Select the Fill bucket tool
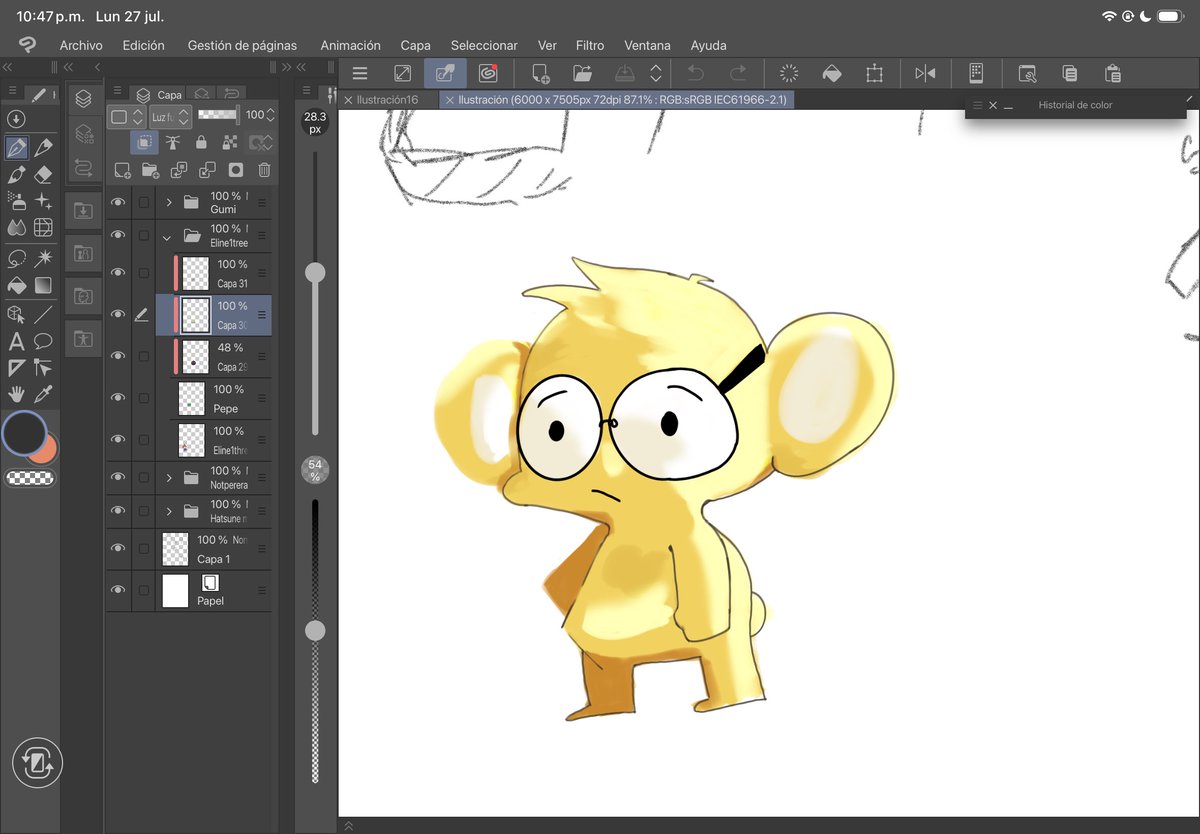Image resolution: width=1200 pixels, height=834 pixels. pyautogui.click(x=16, y=285)
